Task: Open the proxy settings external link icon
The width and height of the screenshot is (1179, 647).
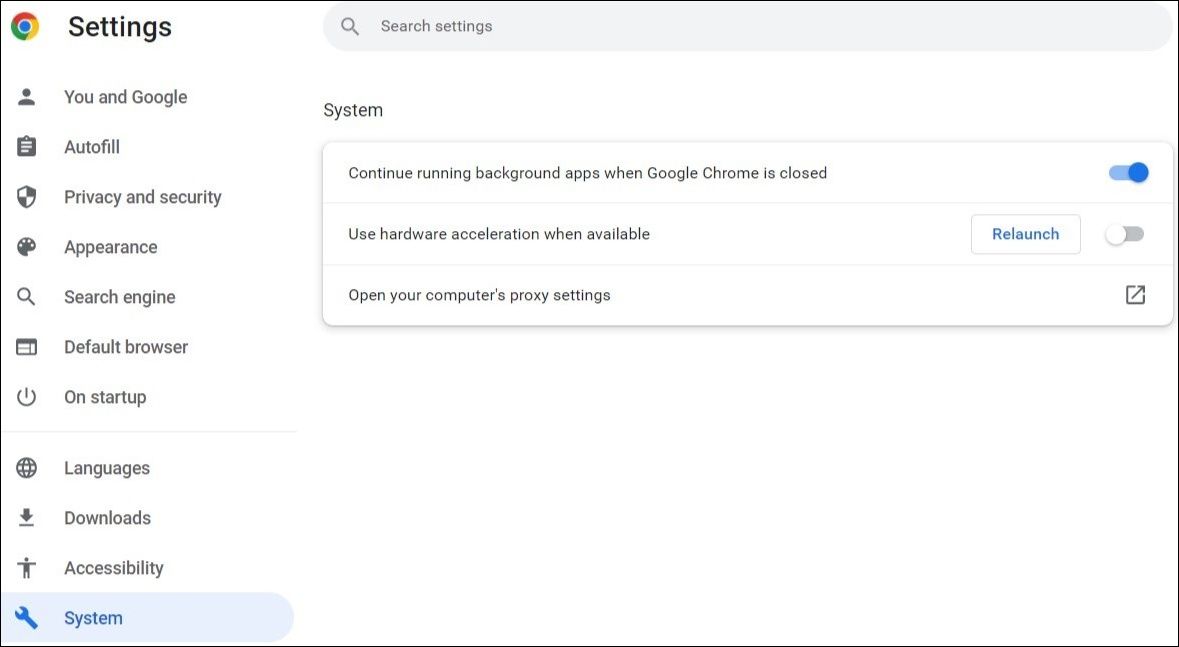Action: 1135,295
